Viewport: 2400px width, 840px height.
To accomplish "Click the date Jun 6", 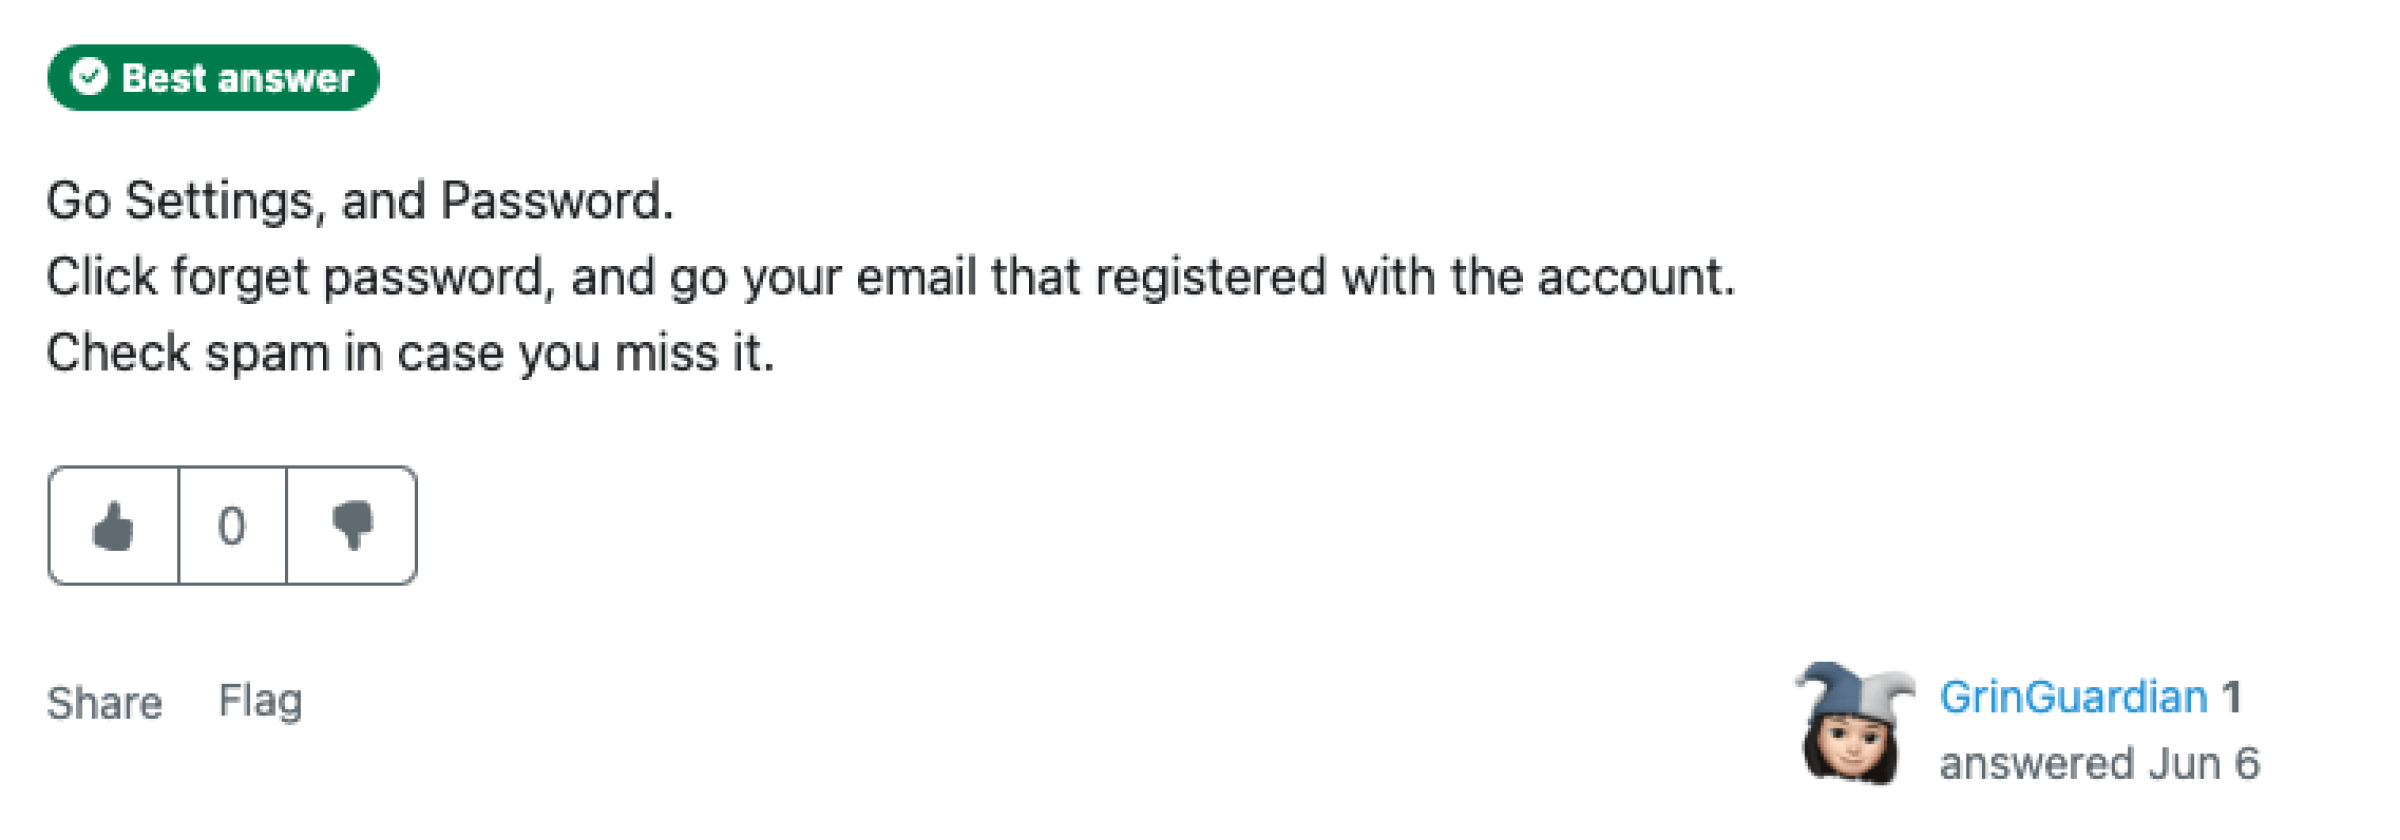I will [x=2204, y=764].
